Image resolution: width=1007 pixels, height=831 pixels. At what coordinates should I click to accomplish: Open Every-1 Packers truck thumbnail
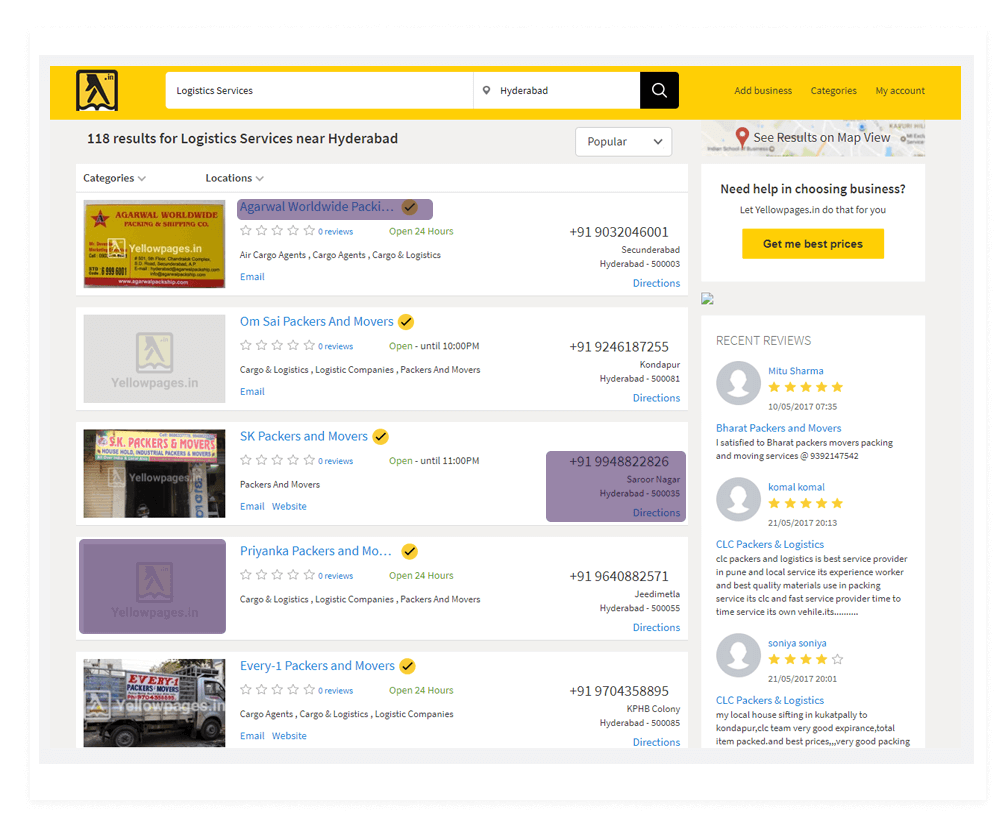(x=154, y=703)
